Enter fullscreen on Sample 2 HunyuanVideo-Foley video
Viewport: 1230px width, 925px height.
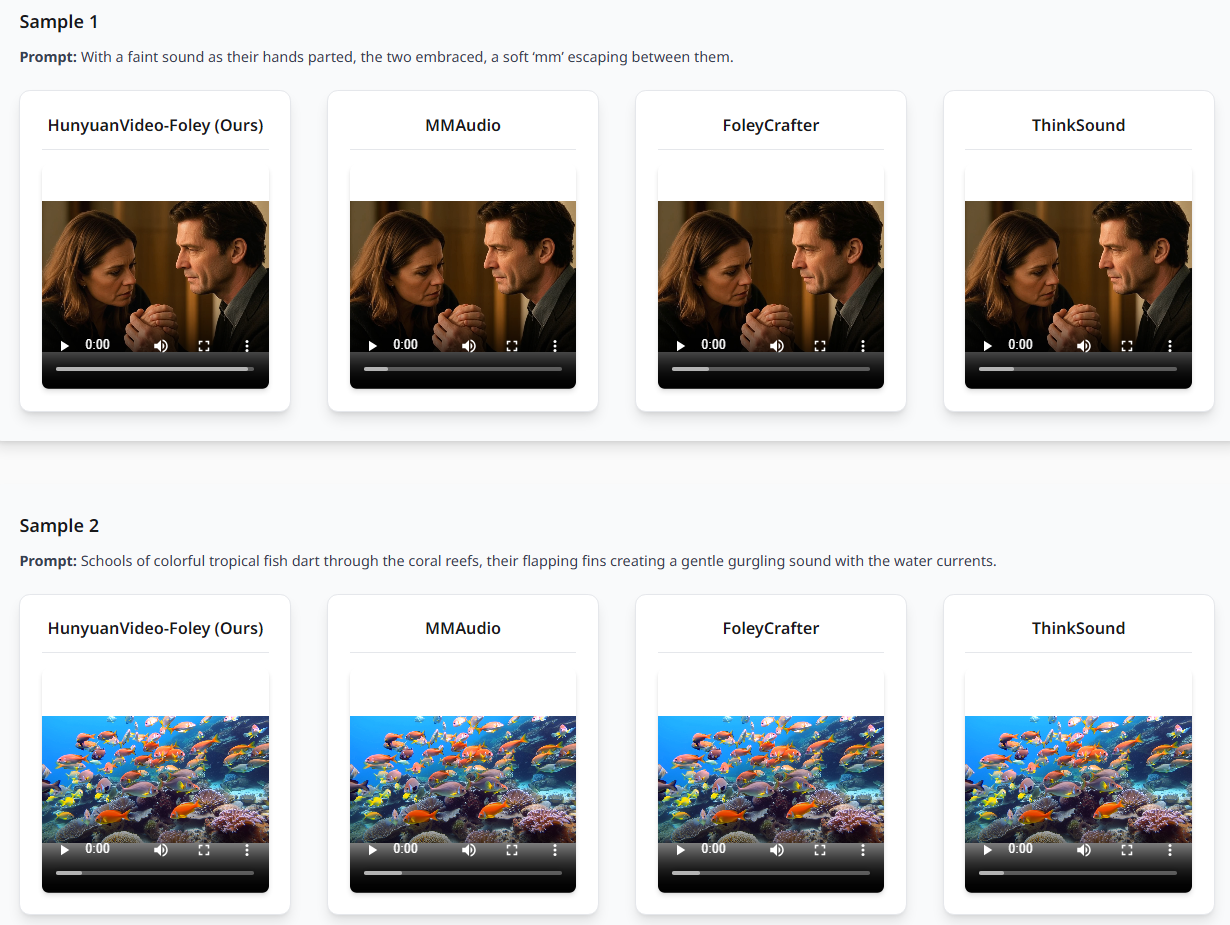click(204, 849)
